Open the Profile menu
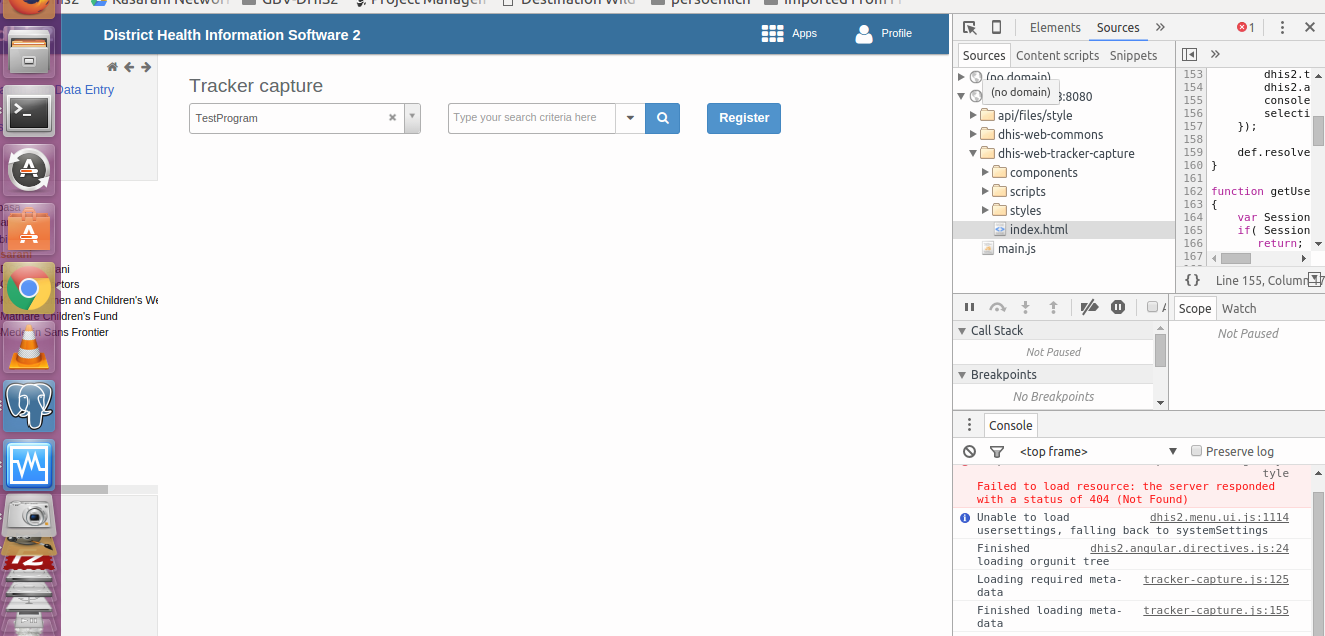 coord(884,34)
